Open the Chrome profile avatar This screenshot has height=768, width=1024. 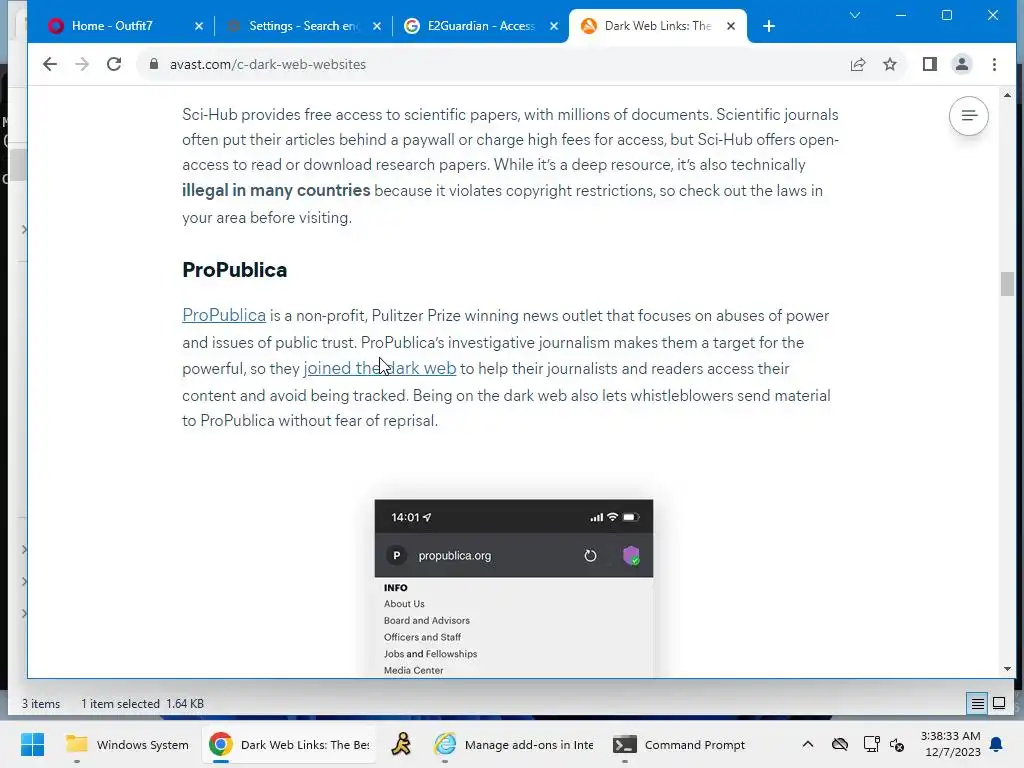pos(961,64)
